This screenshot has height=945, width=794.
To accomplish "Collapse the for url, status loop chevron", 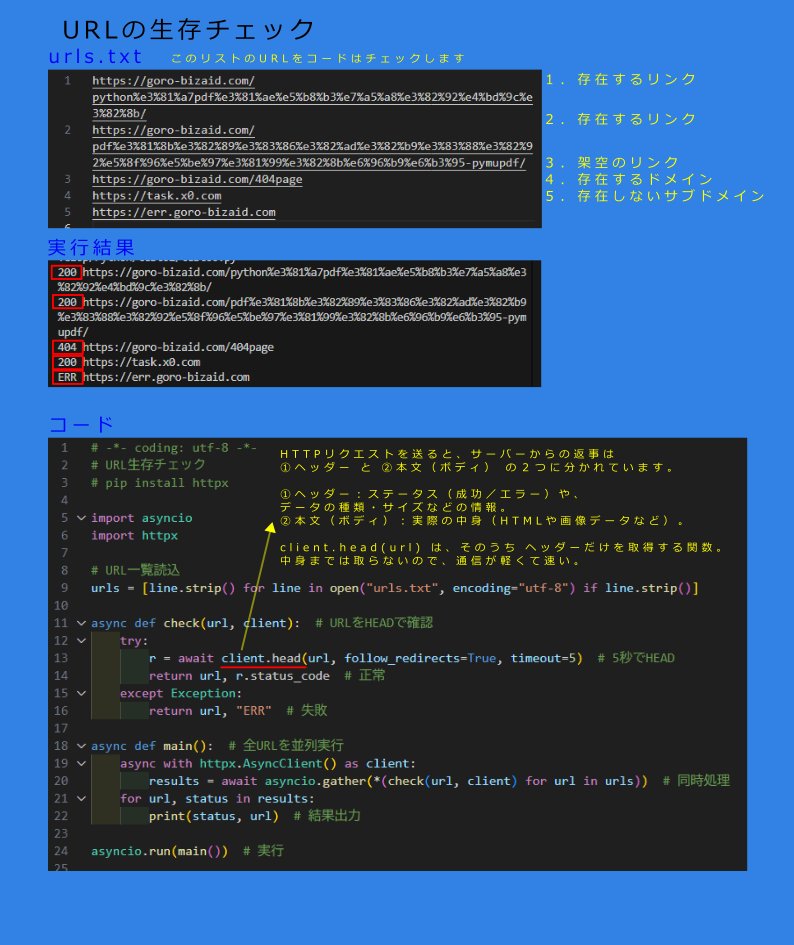I will point(81,799).
